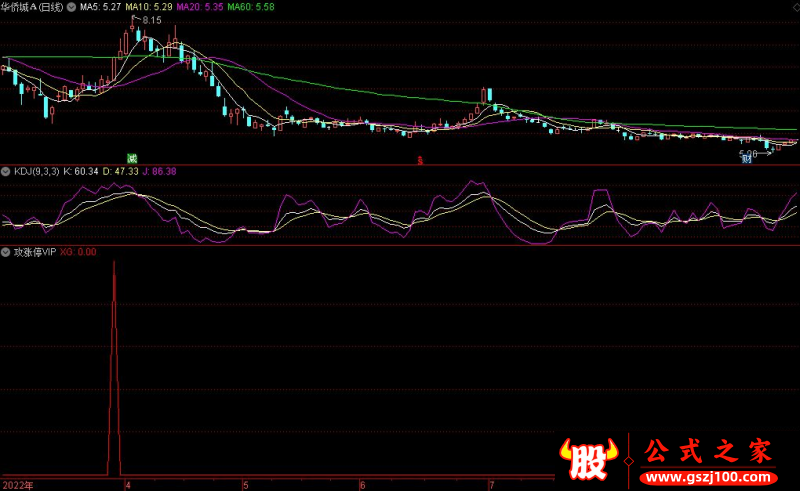This screenshot has width=800, height=491.
Task: Click the XG: 0.00 indicator value
Action: click(78, 252)
